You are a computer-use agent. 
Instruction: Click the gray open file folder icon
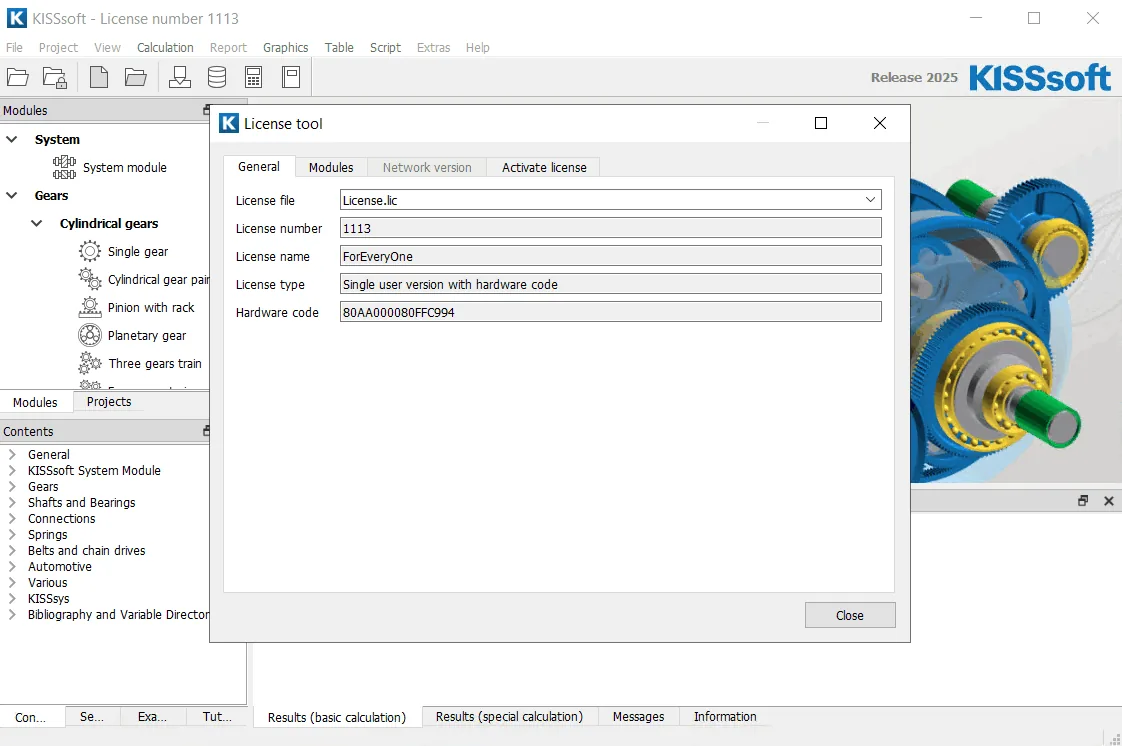(x=135, y=77)
